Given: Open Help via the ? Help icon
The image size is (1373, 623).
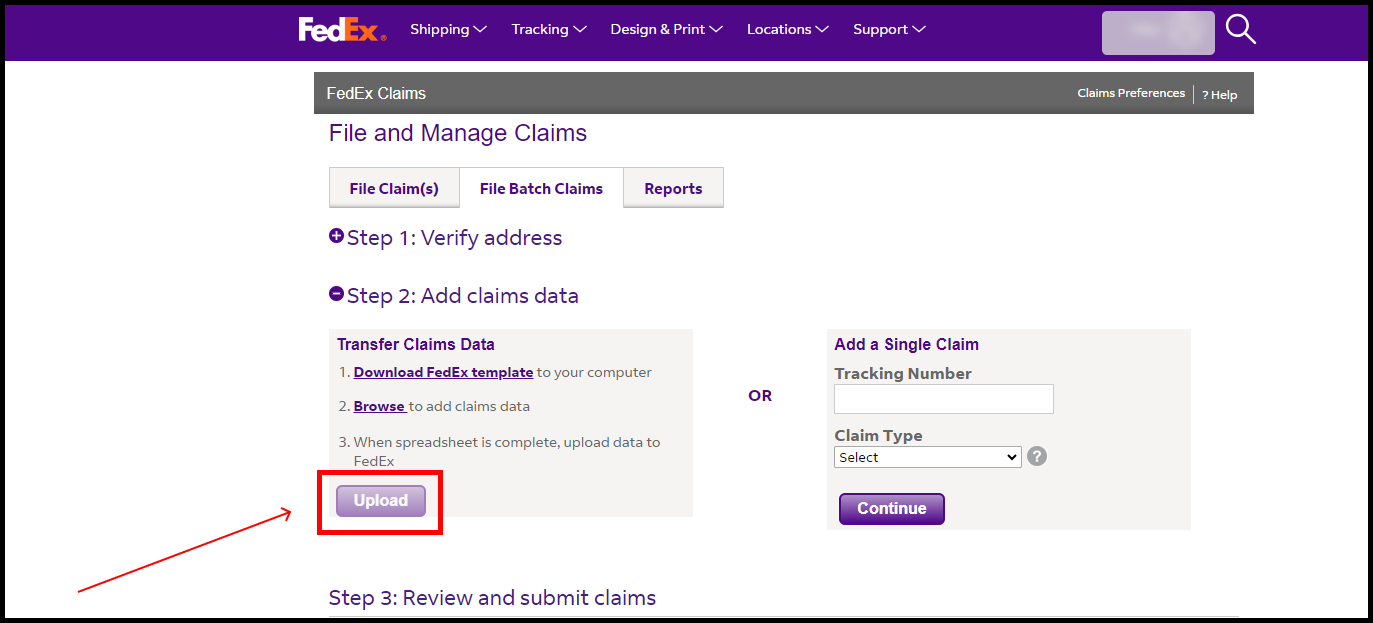Looking at the screenshot, I should 1219,94.
